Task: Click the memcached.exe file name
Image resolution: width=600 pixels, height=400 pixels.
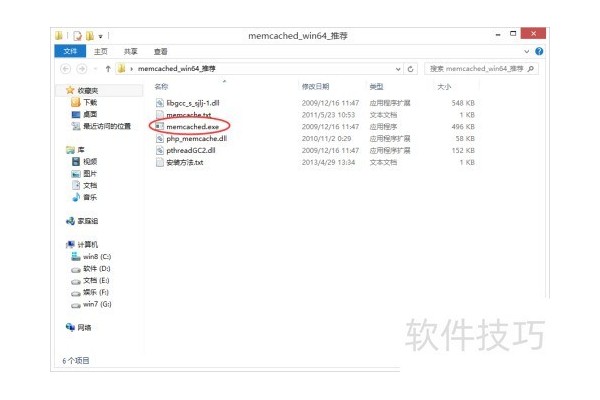Action: [192, 126]
